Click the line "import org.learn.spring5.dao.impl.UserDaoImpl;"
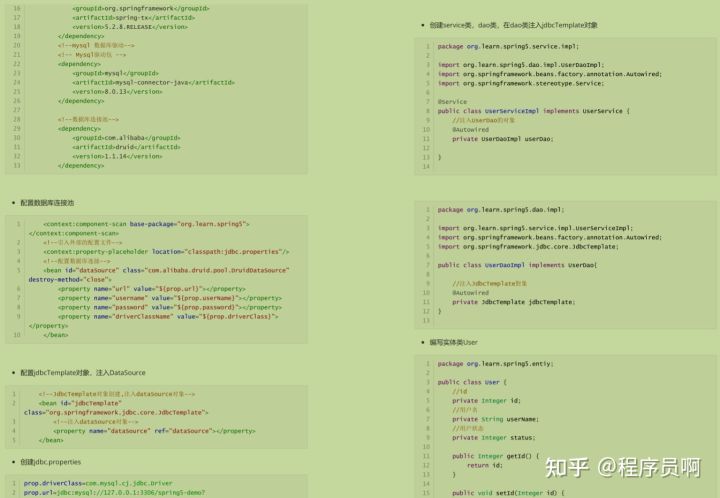The width and height of the screenshot is (720, 498). pos(521,65)
